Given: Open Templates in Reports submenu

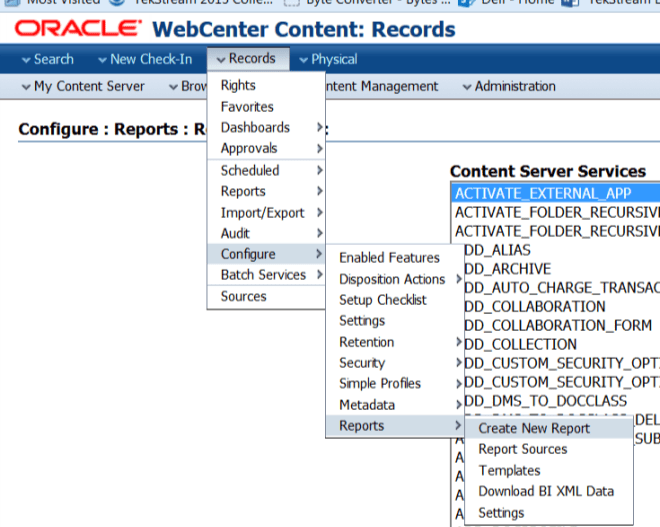Looking at the screenshot, I should 549,470.
